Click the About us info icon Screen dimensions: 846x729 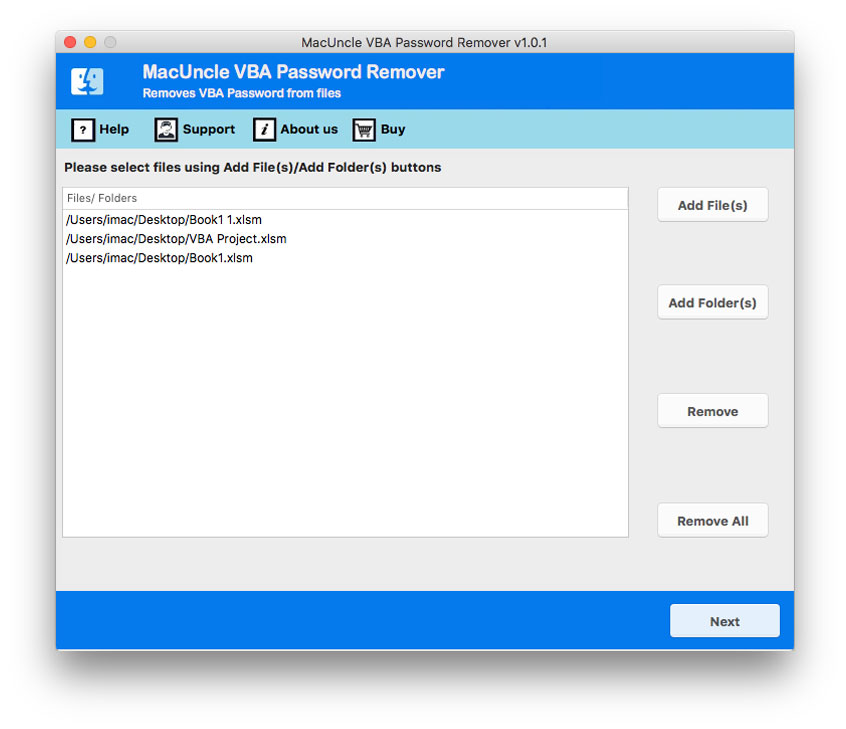[264, 129]
